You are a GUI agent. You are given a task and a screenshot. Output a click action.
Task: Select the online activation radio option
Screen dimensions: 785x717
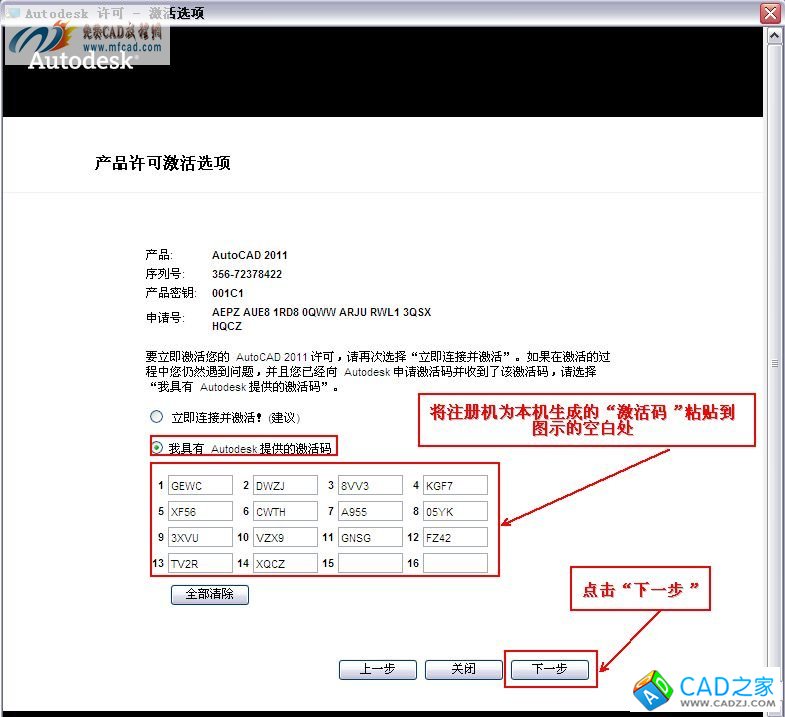[155, 417]
